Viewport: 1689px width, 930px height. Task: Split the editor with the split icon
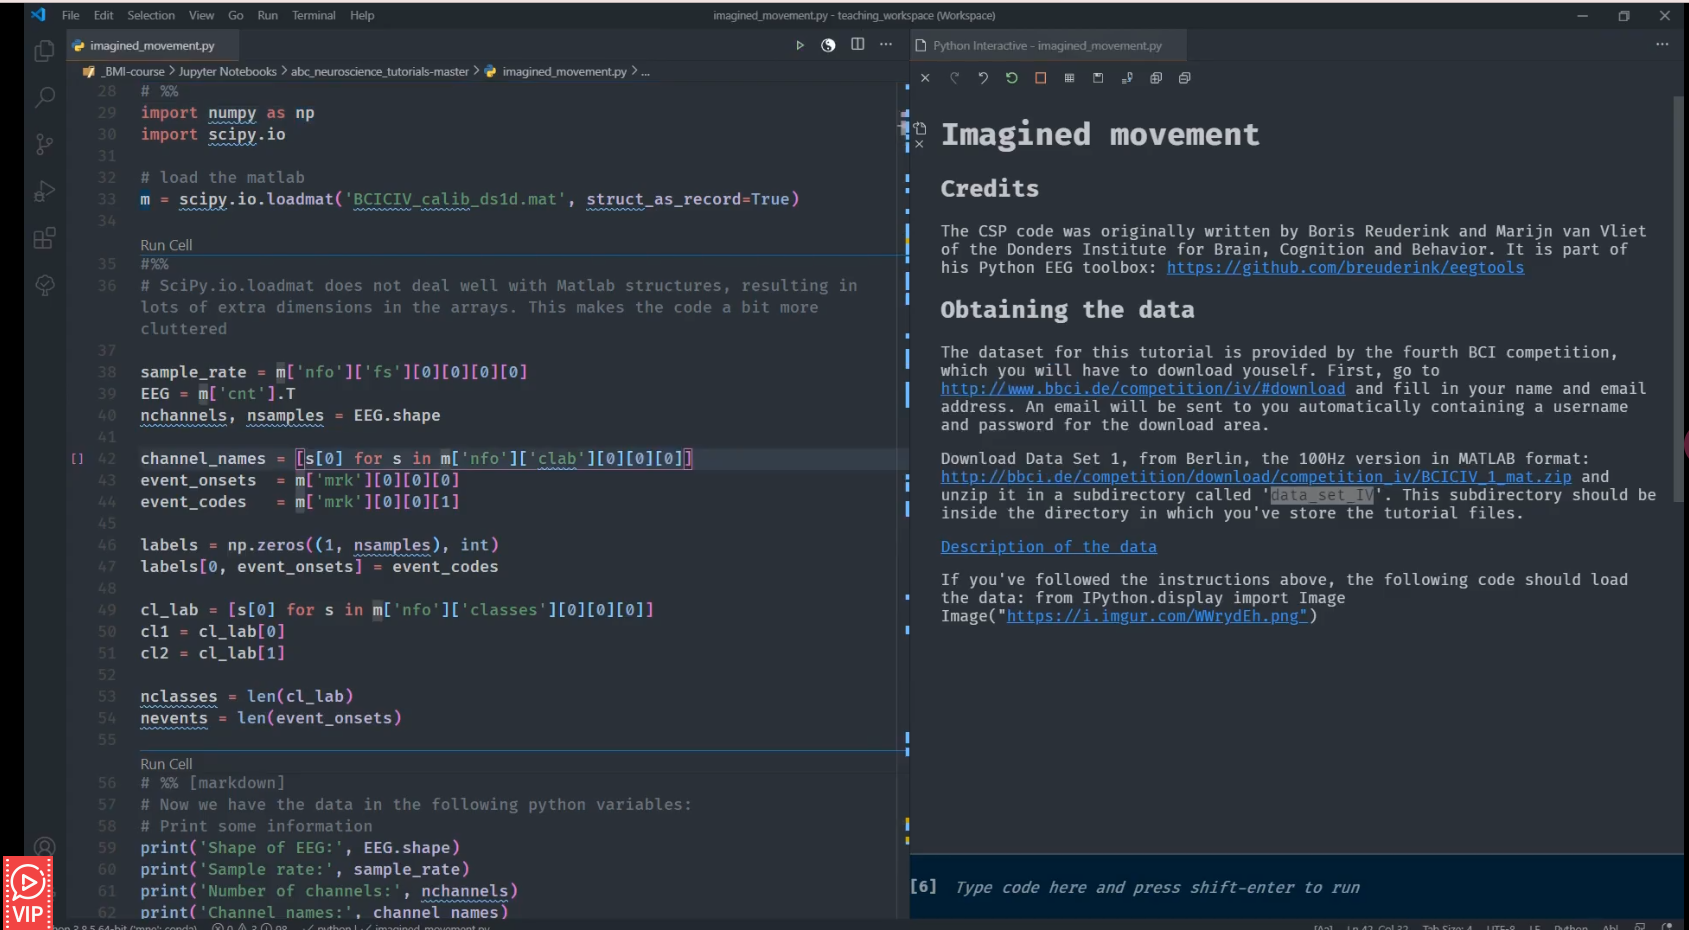[x=857, y=45]
